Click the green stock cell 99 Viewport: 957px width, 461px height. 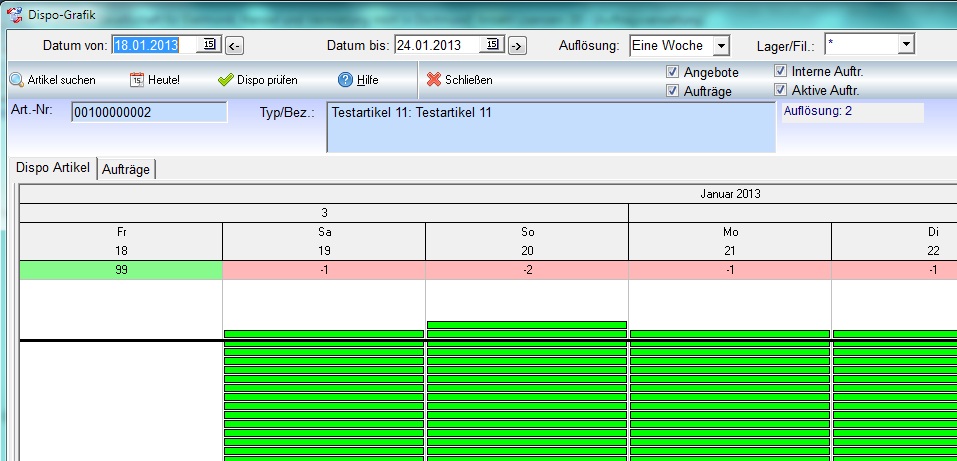tap(121, 270)
